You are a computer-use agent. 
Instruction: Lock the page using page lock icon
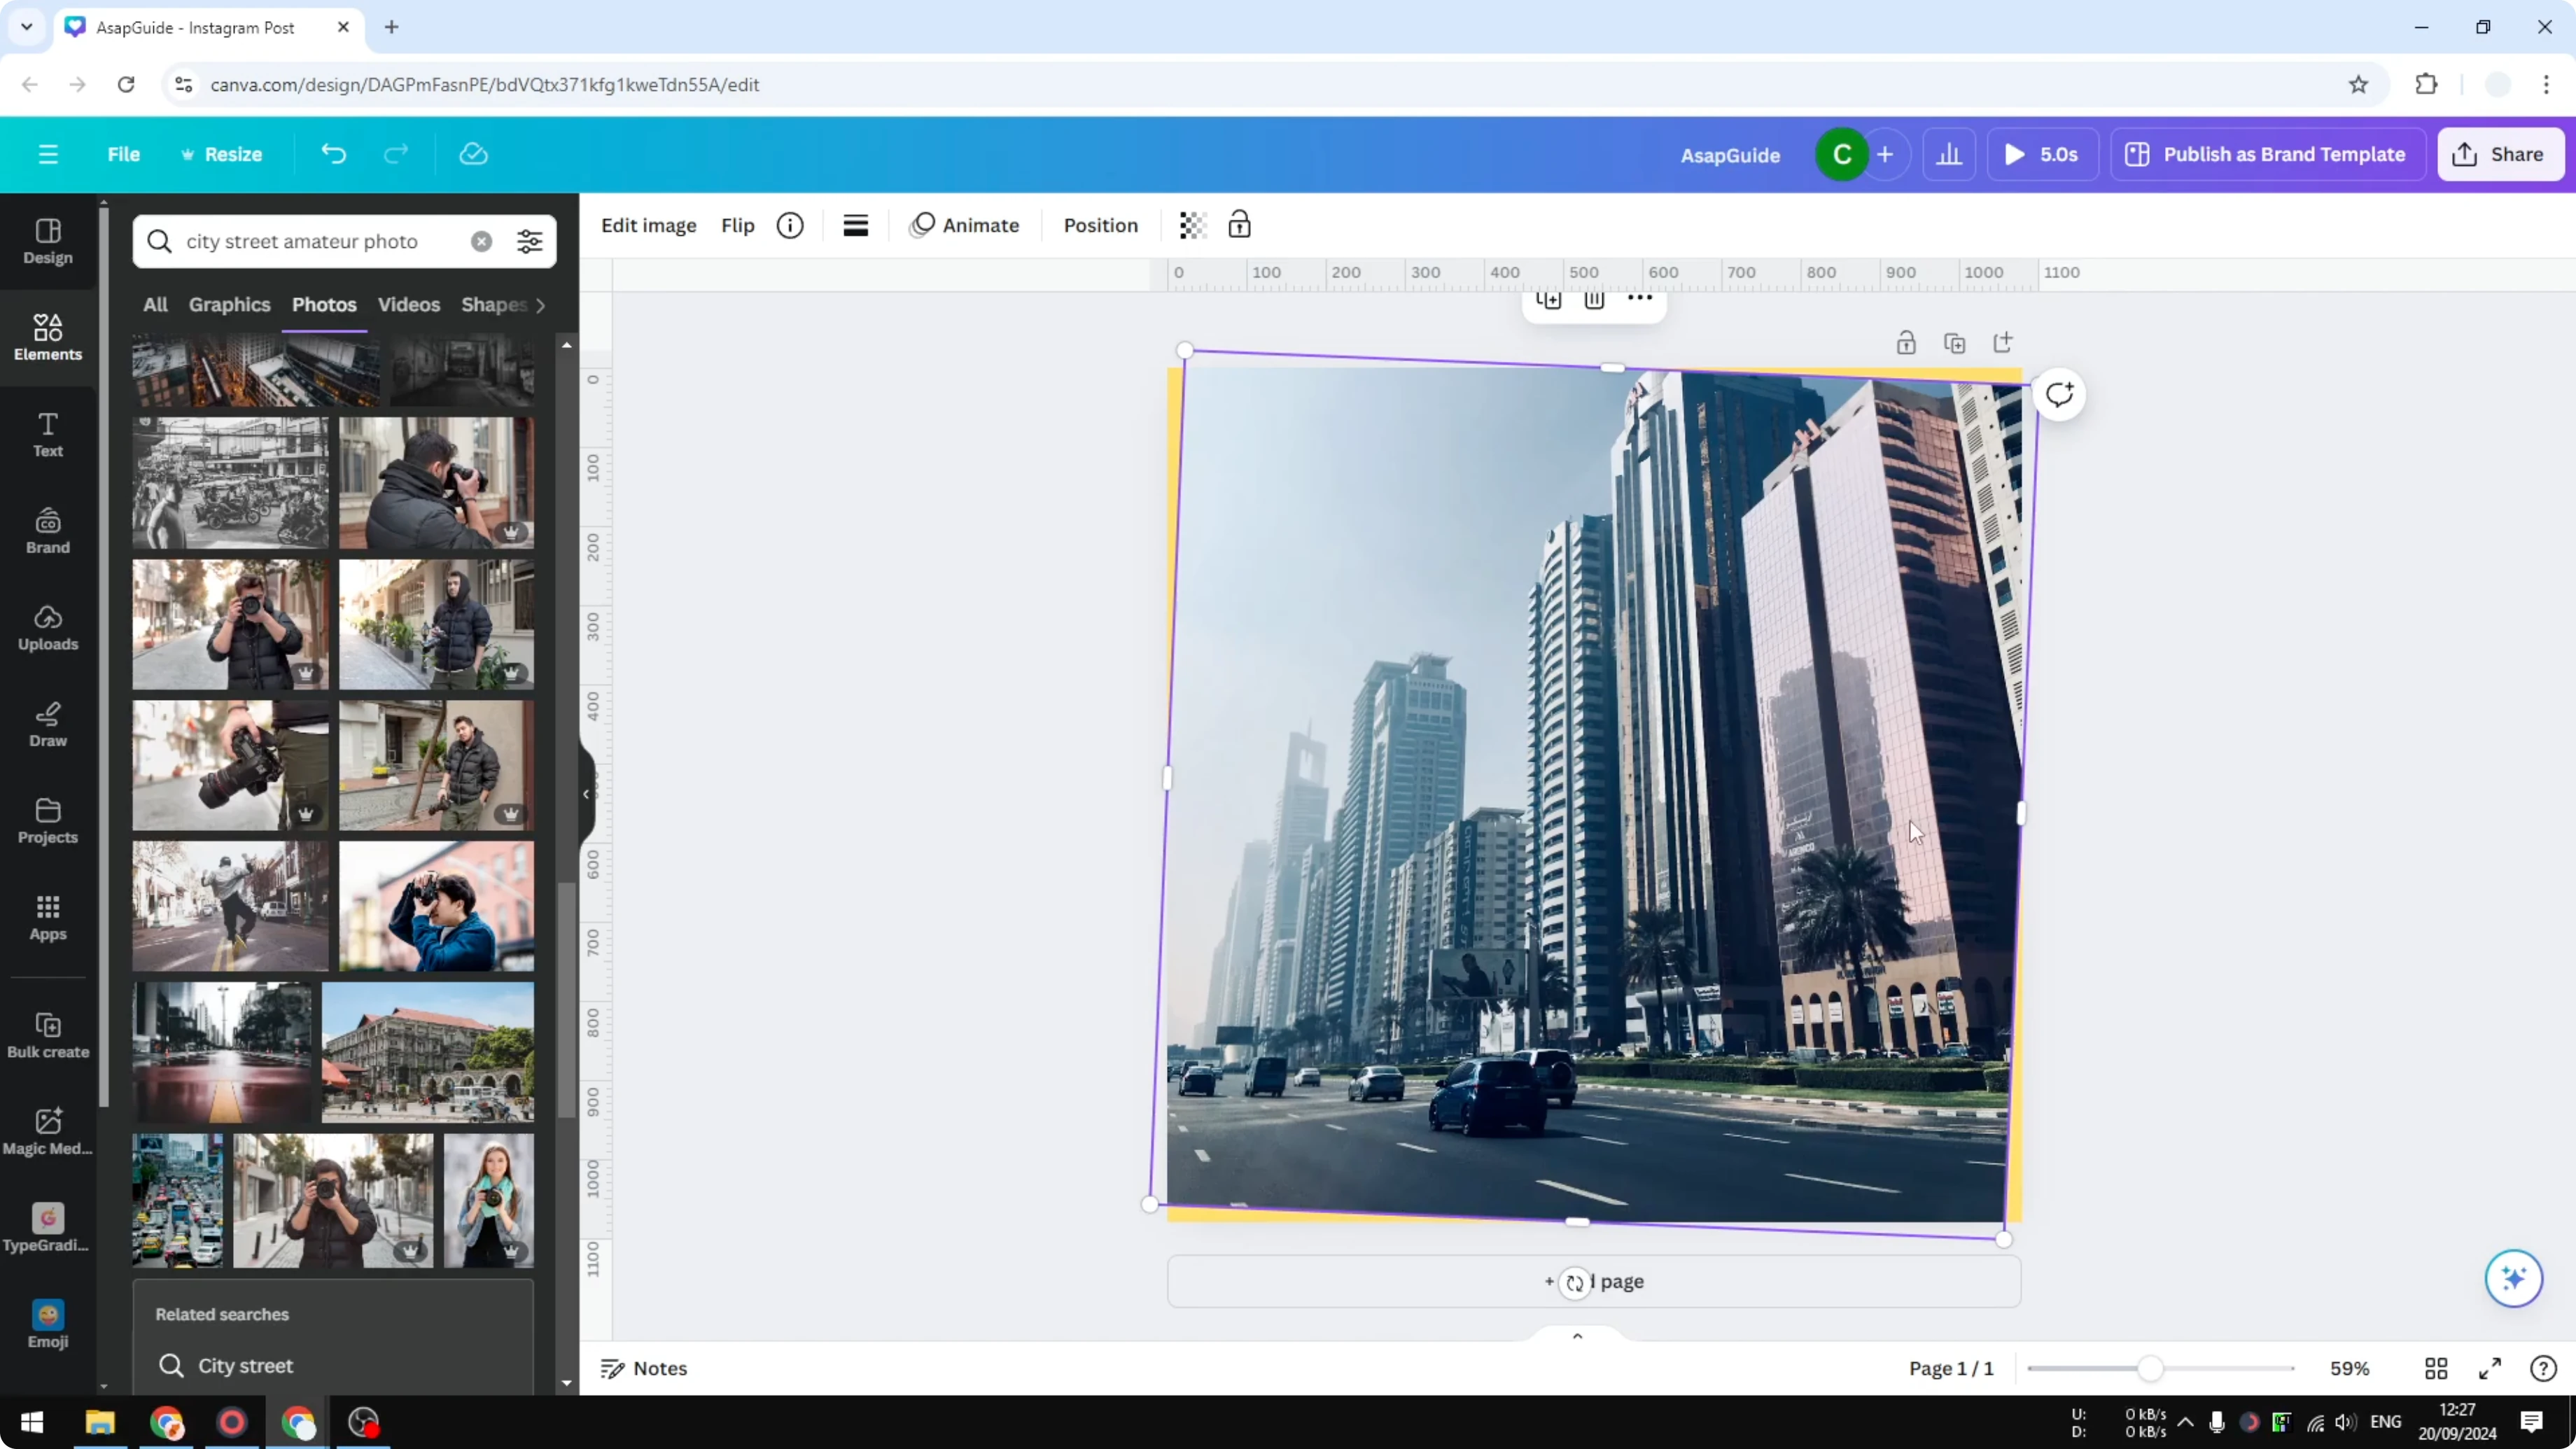coord(1906,343)
